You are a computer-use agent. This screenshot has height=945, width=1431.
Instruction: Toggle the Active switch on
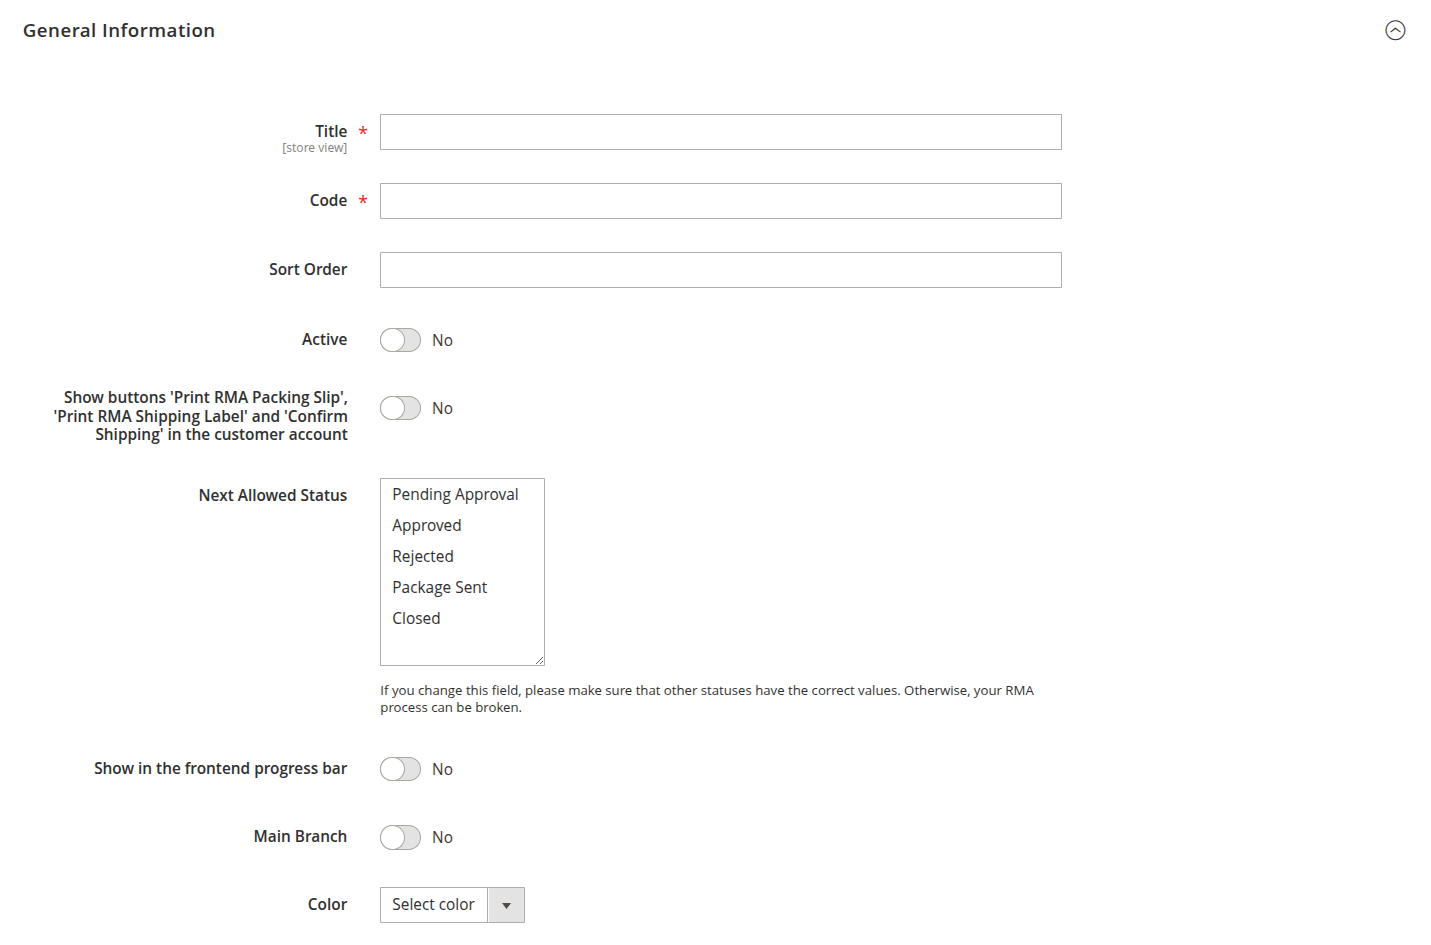[400, 340]
